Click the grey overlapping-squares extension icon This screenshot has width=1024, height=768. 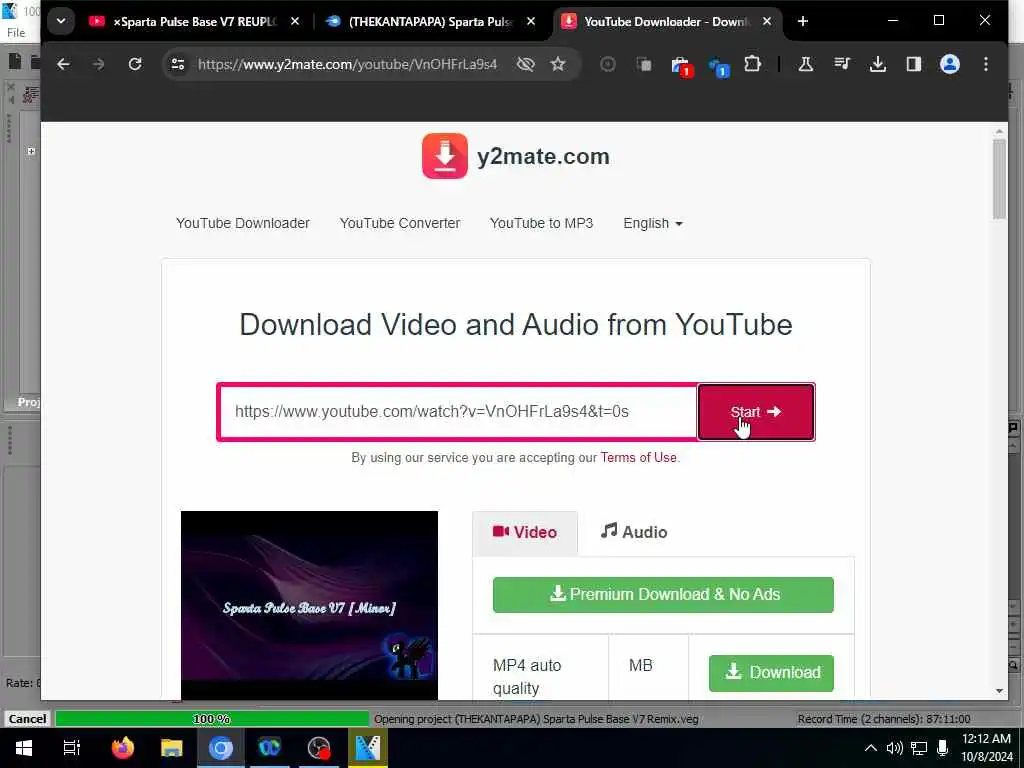point(644,64)
